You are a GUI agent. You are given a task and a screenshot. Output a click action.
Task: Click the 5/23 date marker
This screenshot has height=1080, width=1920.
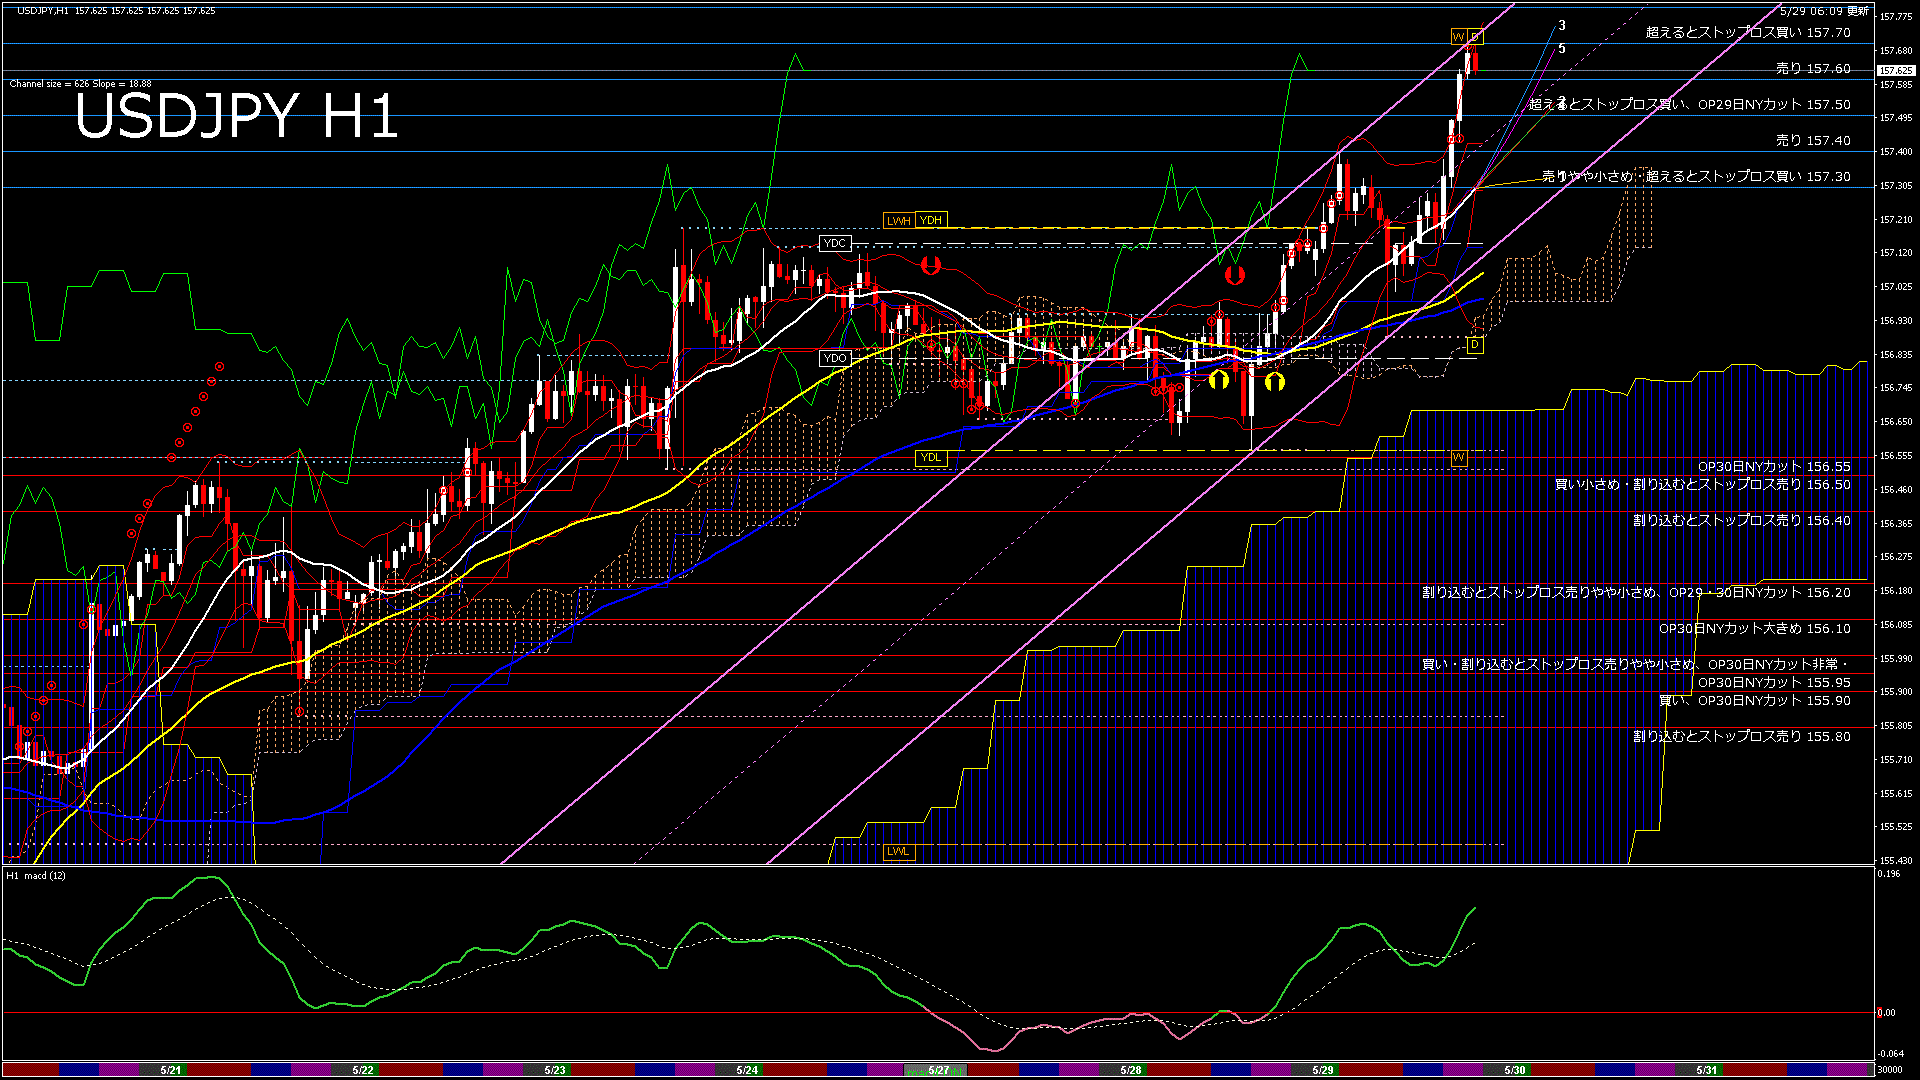[x=555, y=1070]
